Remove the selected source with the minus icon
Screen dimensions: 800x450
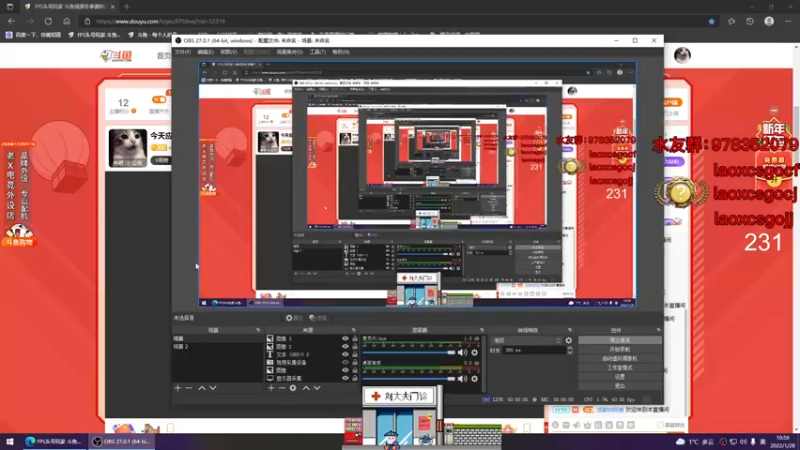pyautogui.click(x=282, y=388)
